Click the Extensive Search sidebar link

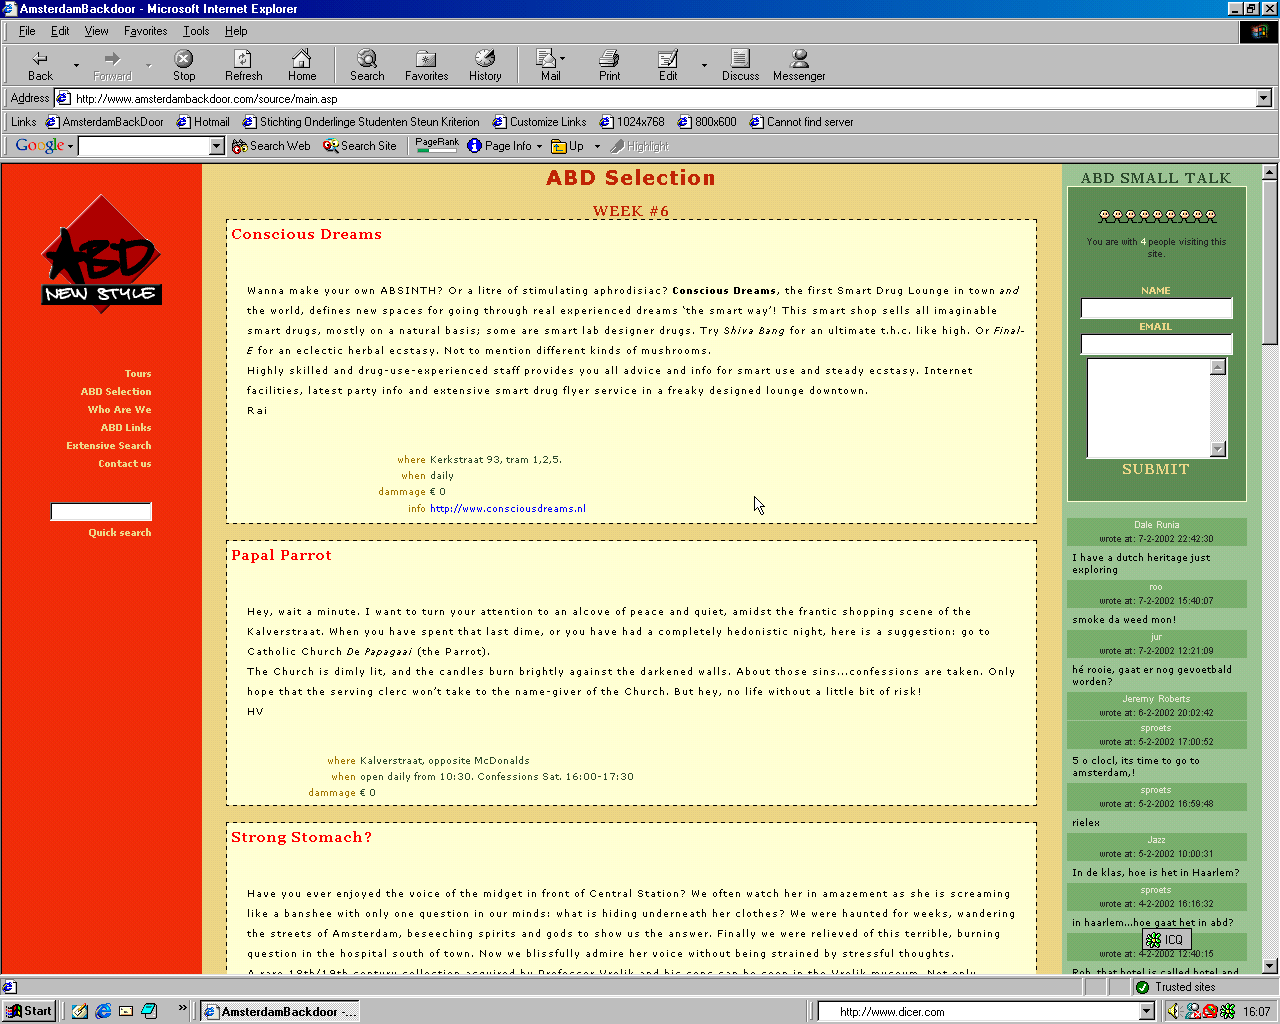(x=109, y=446)
